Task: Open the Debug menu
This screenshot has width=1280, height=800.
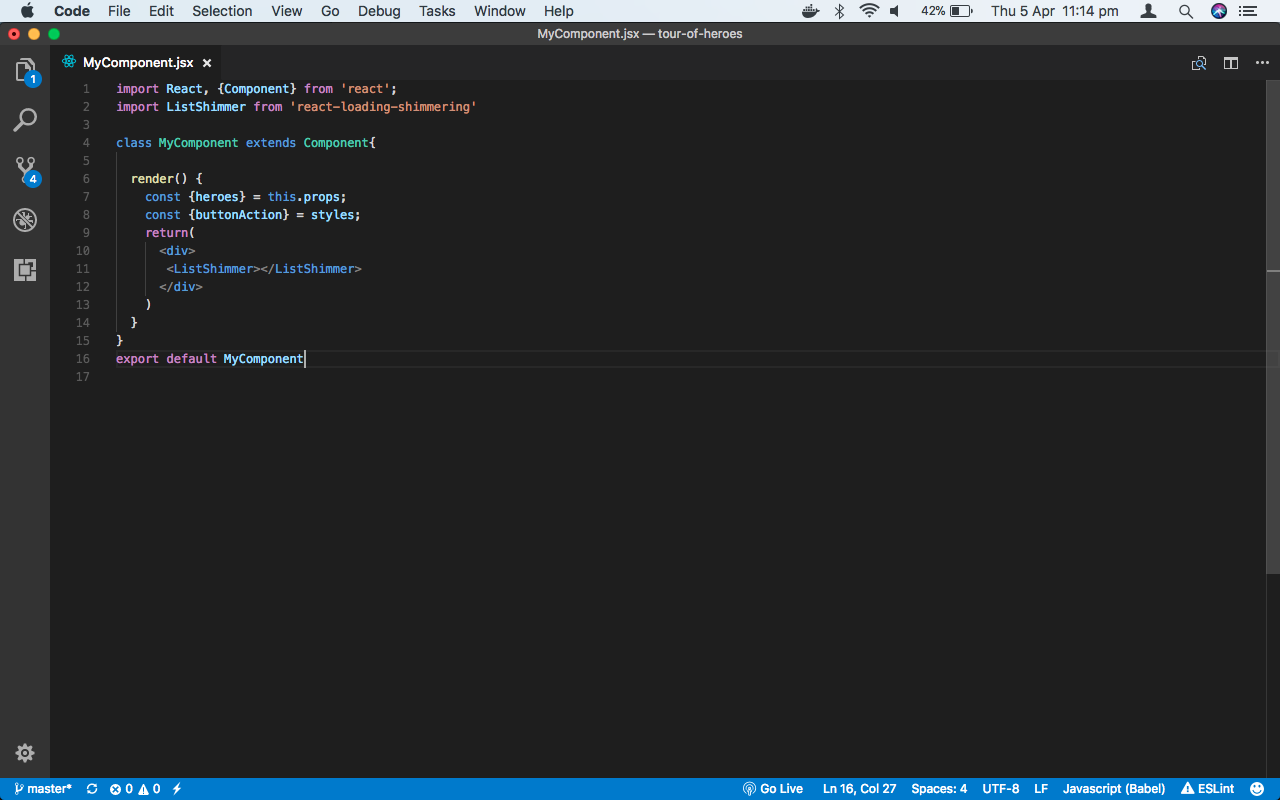Action: pyautogui.click(x=379, y=11)
